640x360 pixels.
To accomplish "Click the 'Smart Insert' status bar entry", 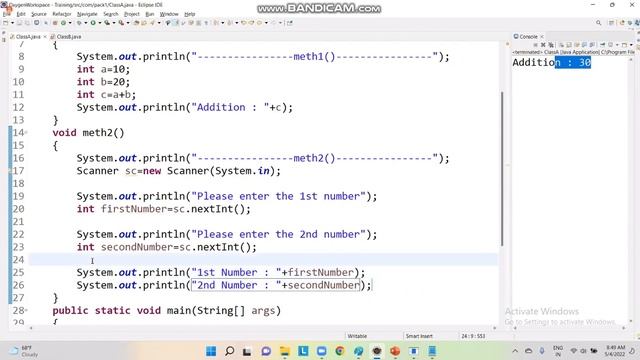I will point(419,336).
